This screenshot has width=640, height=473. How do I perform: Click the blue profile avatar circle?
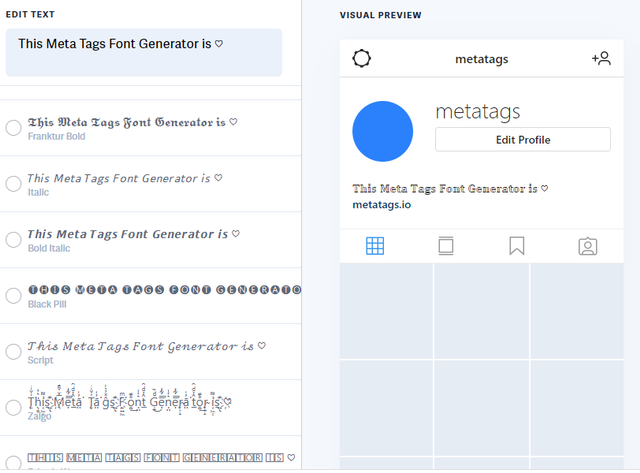383,131
